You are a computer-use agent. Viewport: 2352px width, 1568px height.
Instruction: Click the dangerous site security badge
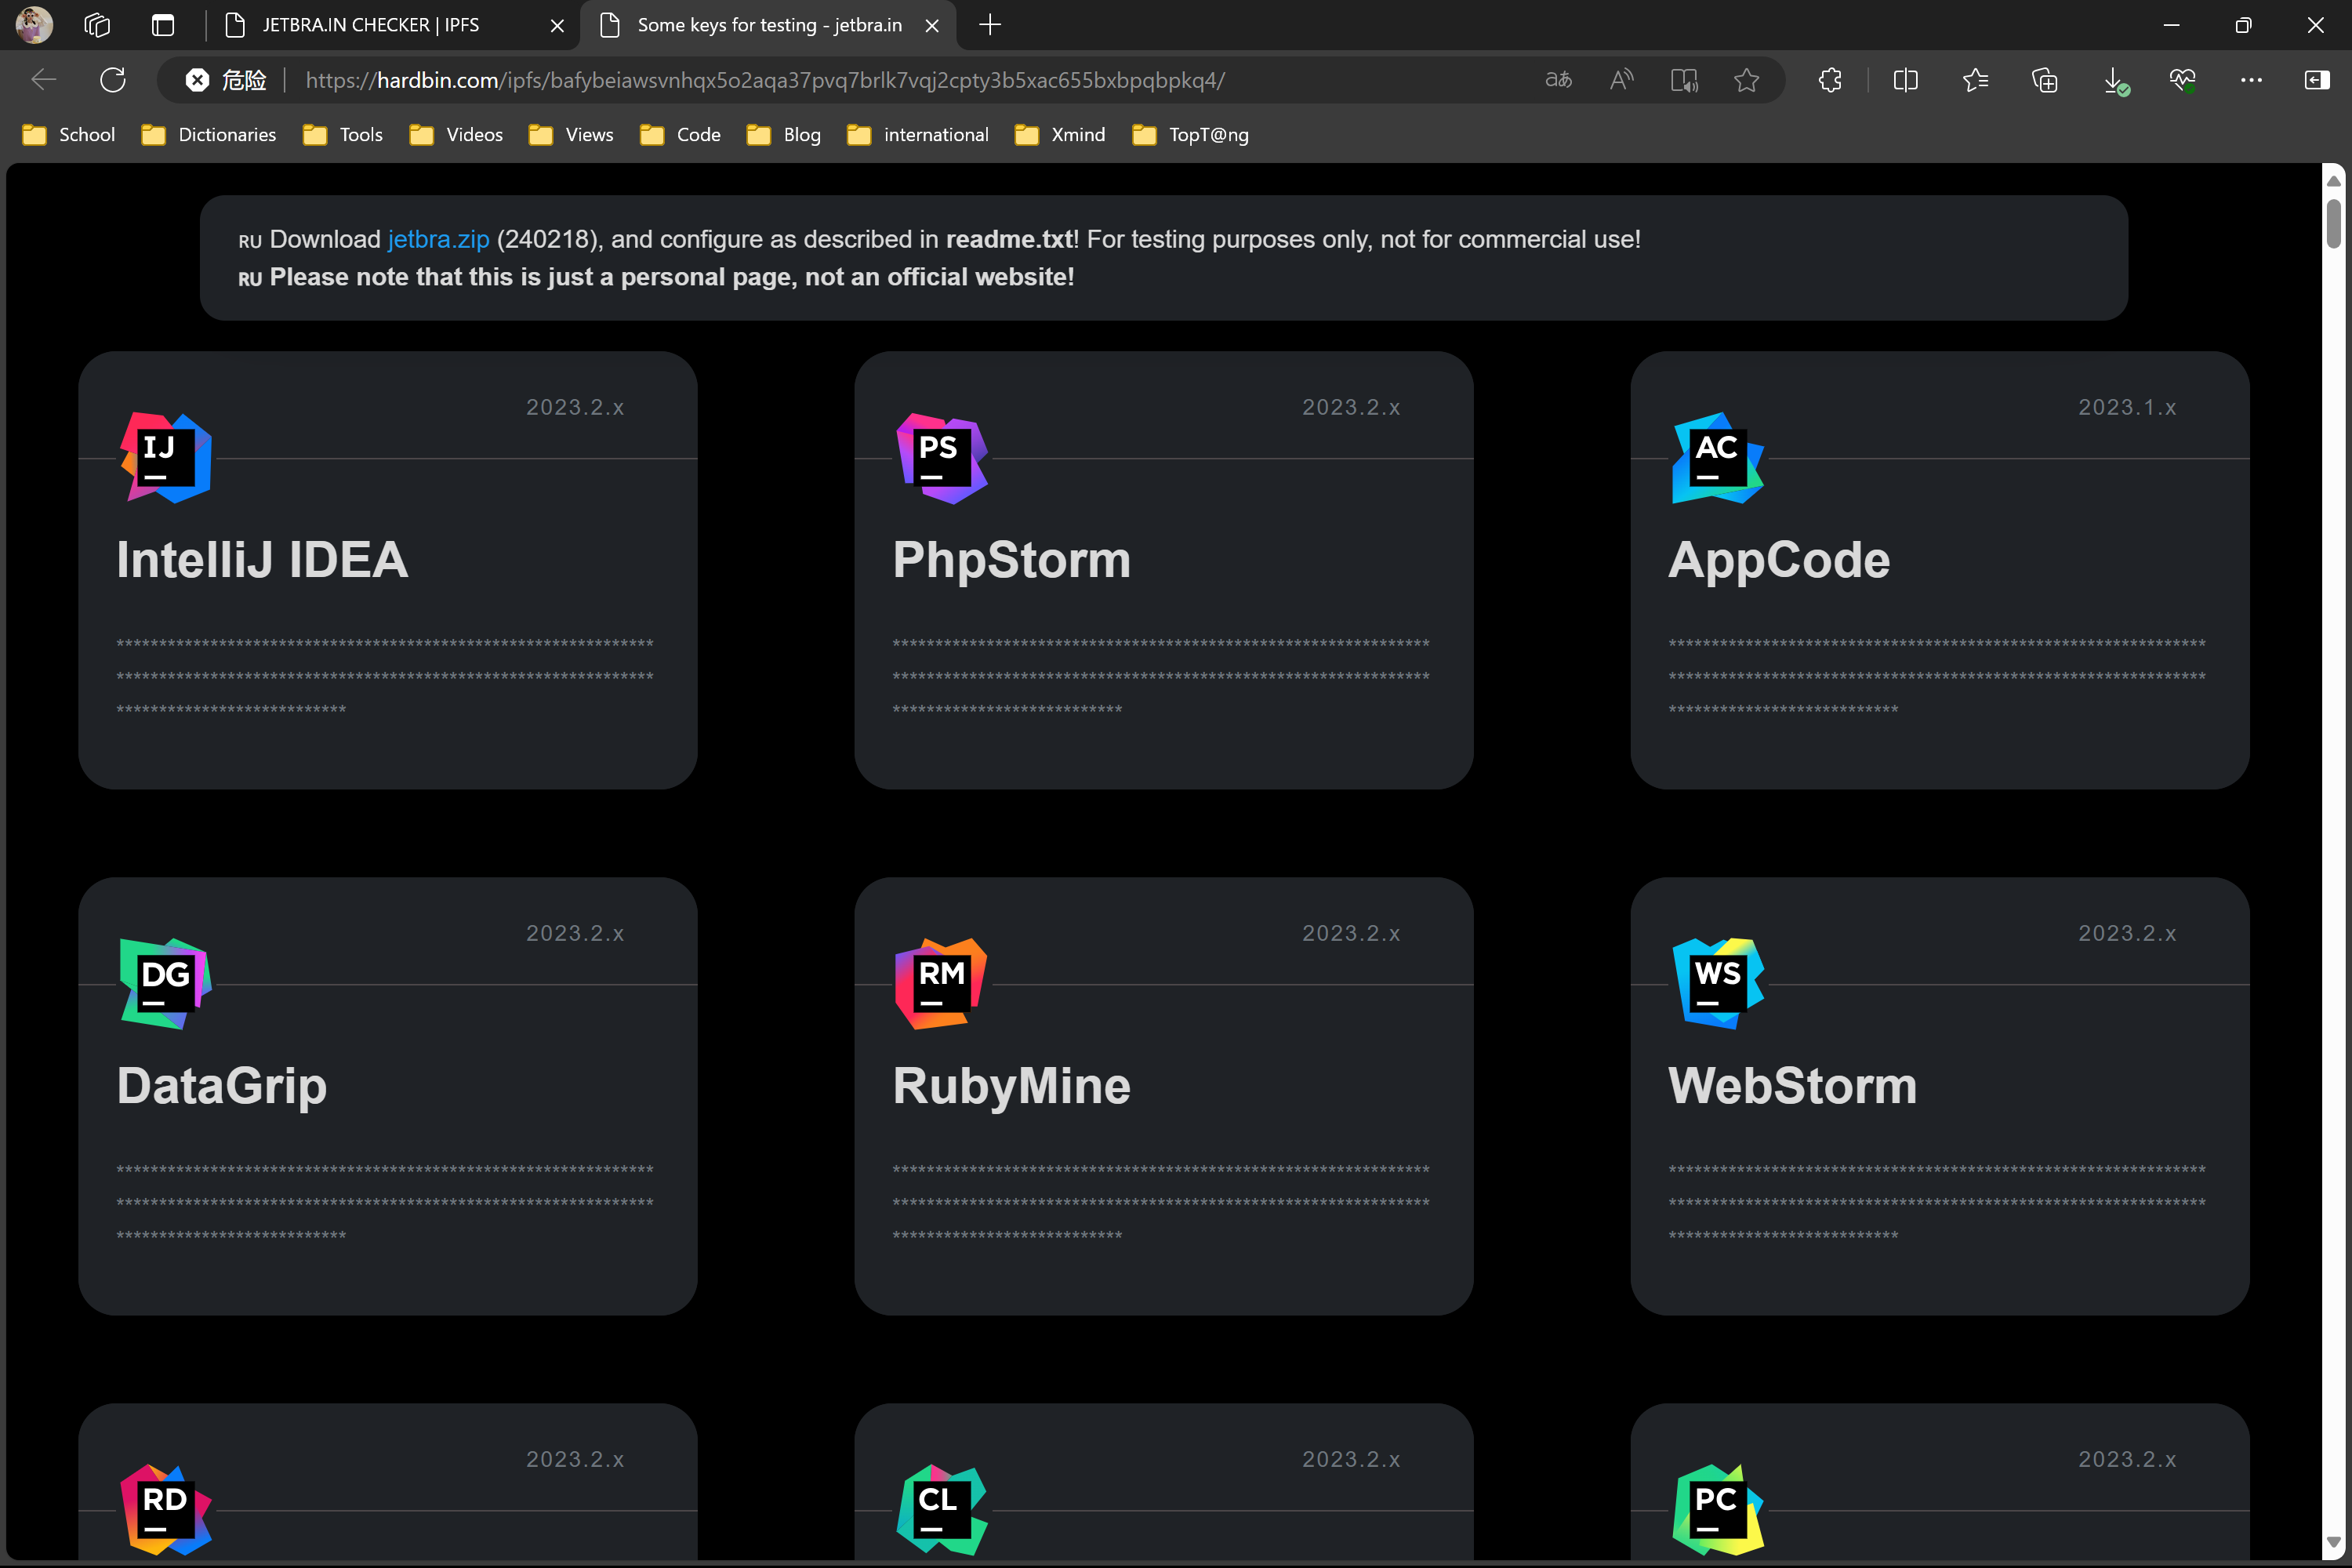[226, 80]
